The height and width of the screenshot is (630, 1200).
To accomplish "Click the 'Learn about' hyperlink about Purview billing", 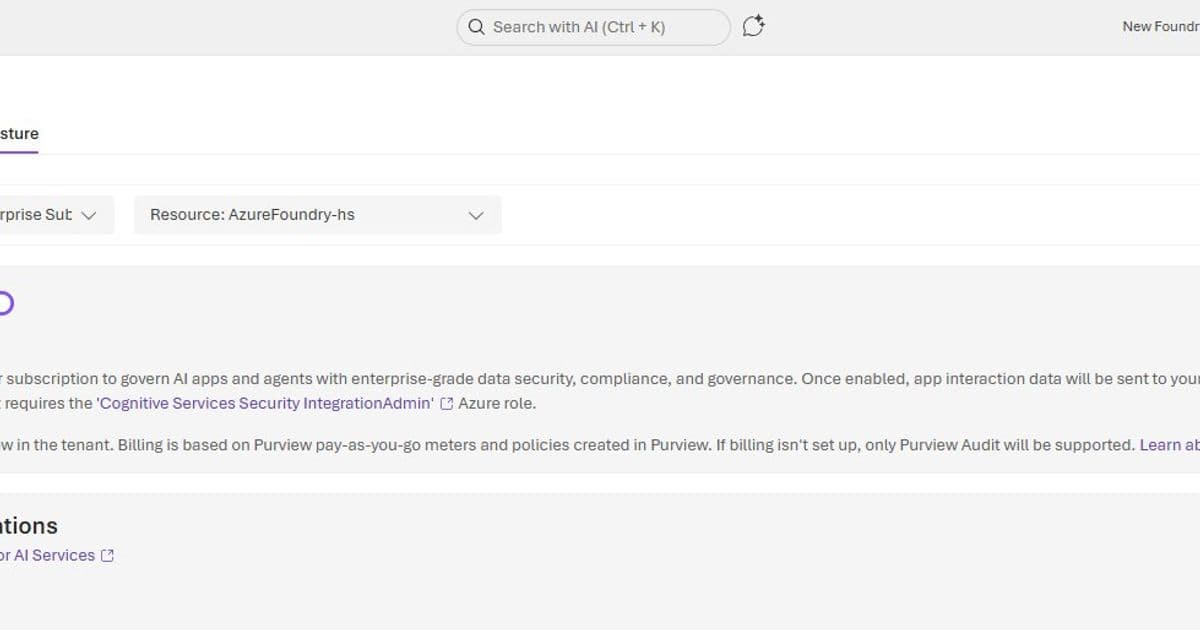I will coord(1168,444).
